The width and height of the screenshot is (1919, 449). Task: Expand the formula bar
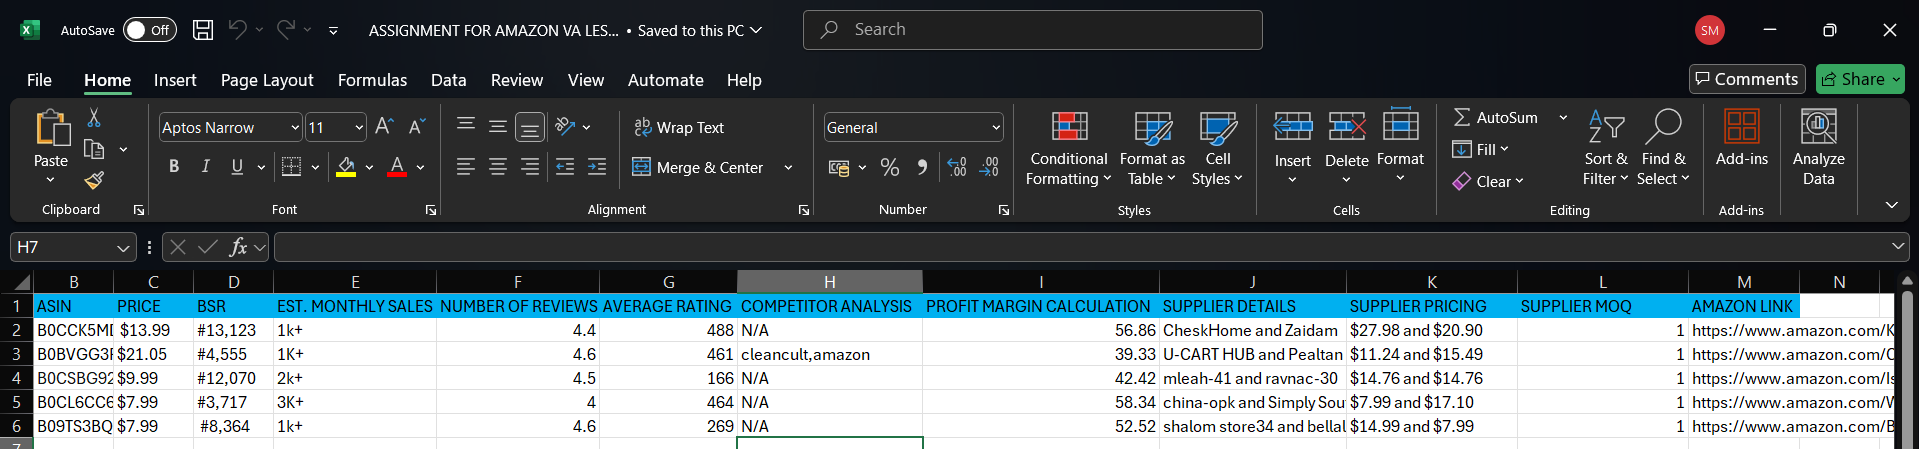[x=1898, y=246]
